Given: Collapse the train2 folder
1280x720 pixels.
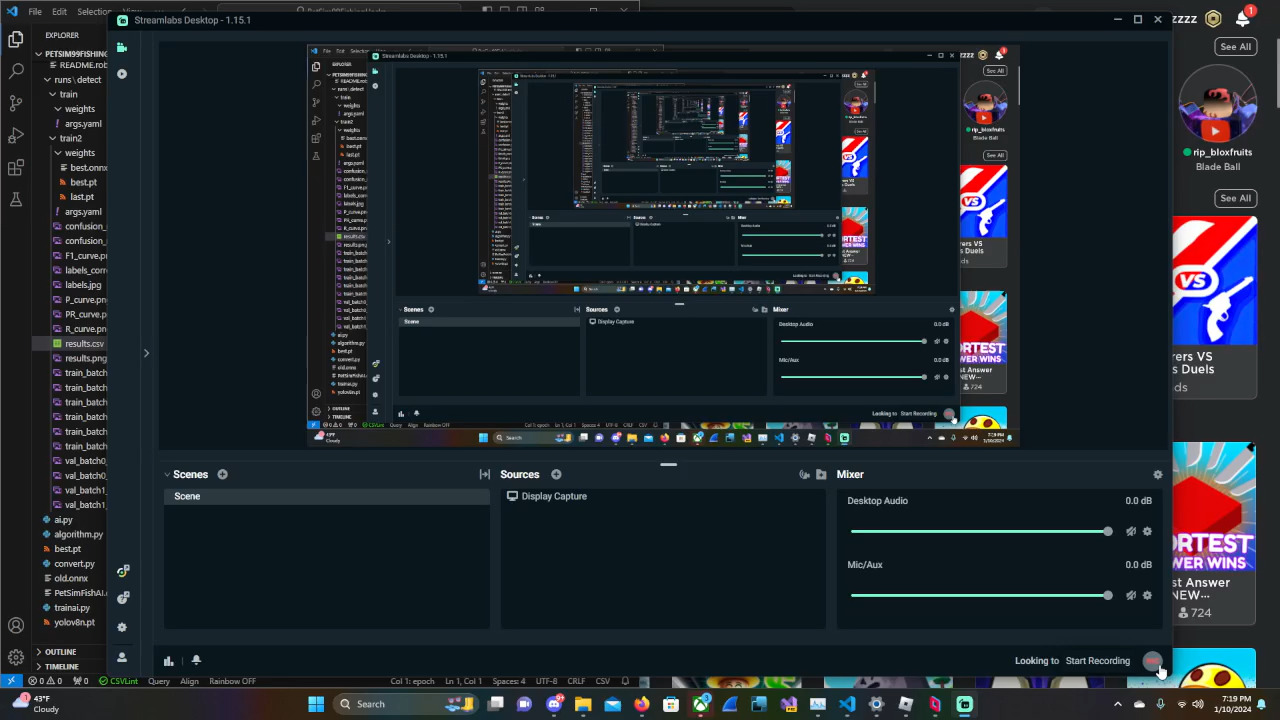Looking at the screenshot, I should coord(70,138).
